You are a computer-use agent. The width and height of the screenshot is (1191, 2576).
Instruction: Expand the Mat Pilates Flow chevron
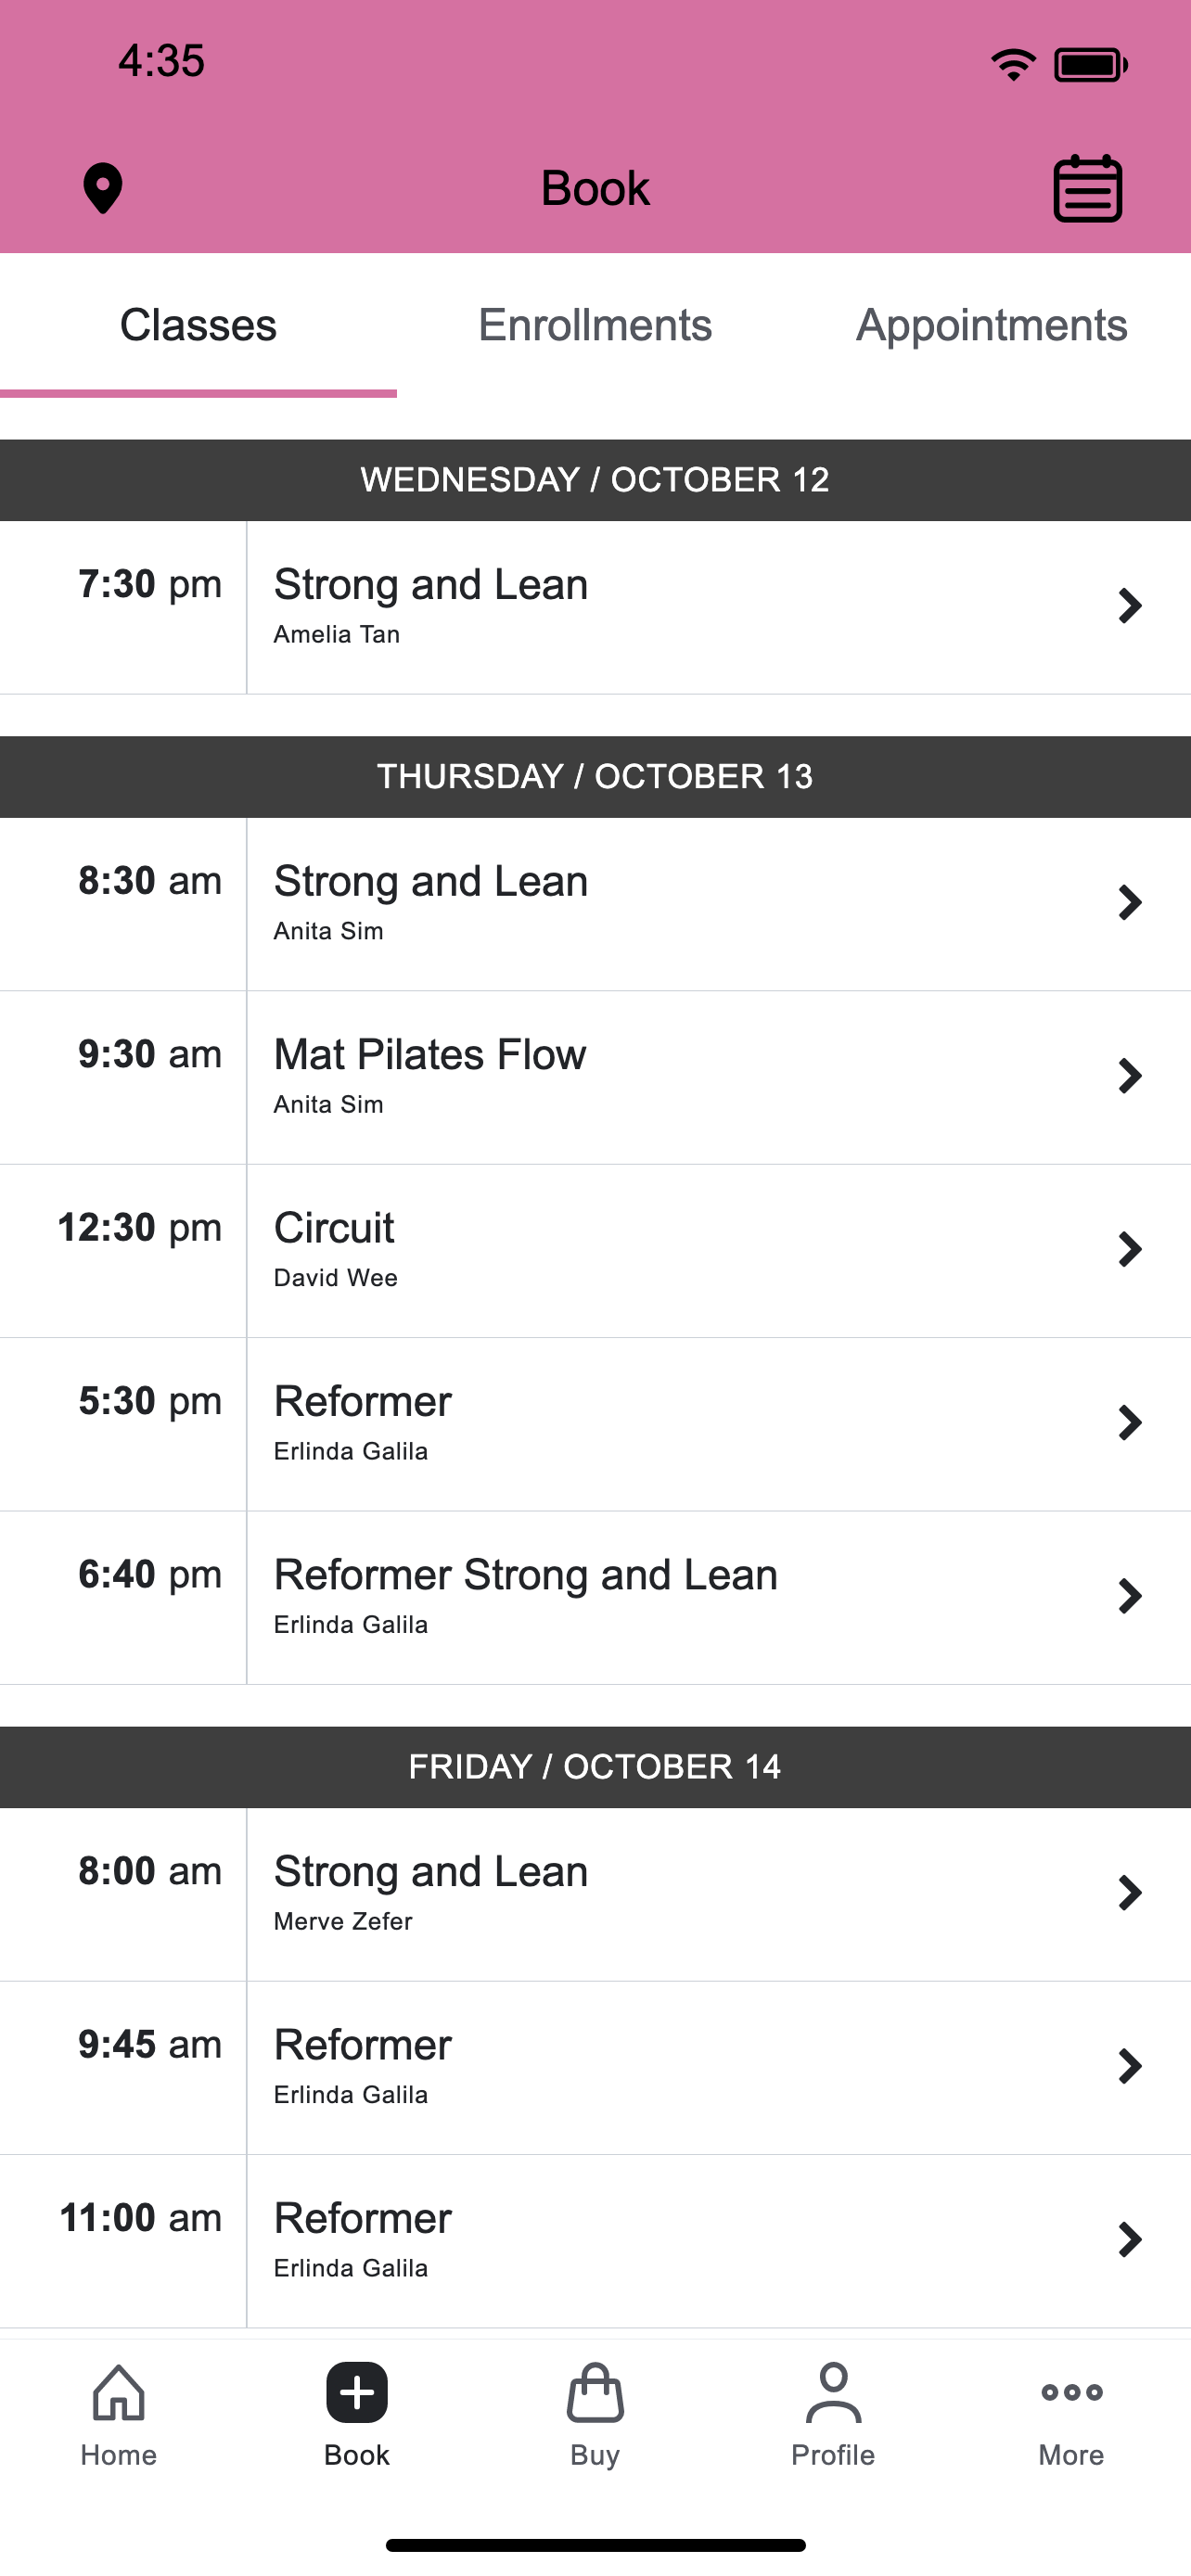pos(1130,1076)
